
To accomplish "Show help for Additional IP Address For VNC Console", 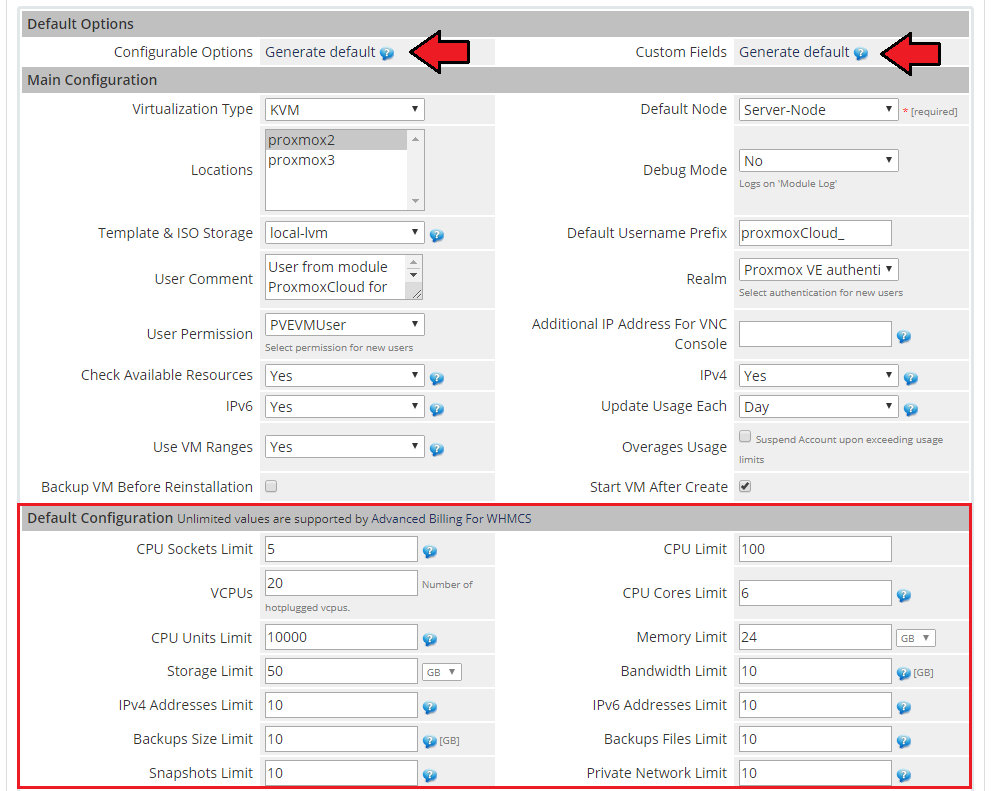I will [x=904, y=337].
